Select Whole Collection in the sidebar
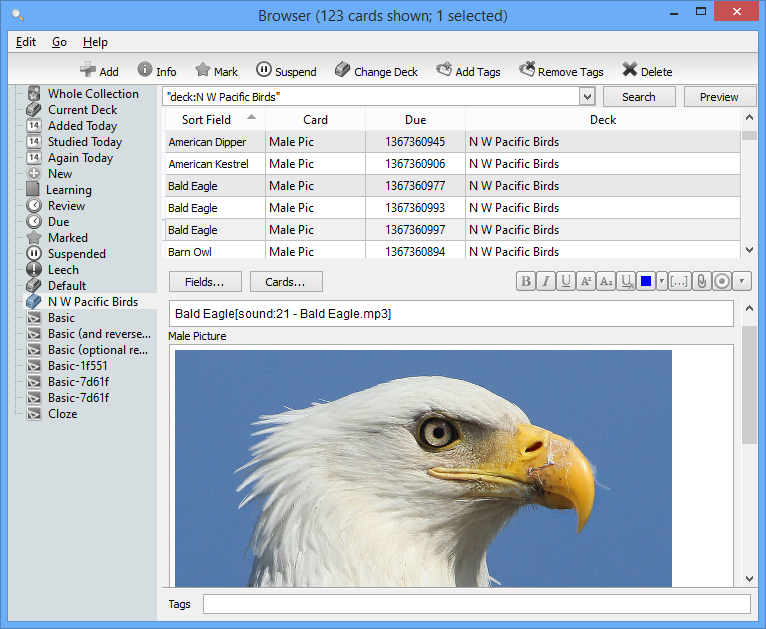The height and width of the screenshot is (629, 766). pyautogui.click(x=83, y=93)
